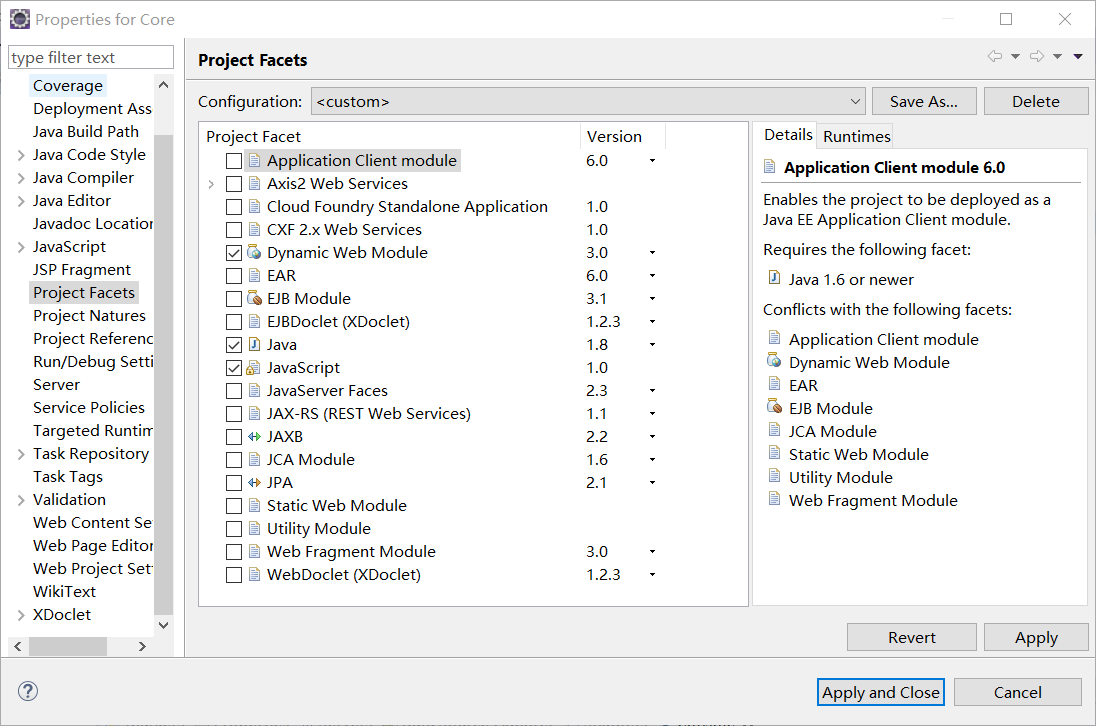Click the Dynamic Web Module globe icon
Image resolution: width=1096 pixels, height=726 pixels.
click(x=254, y=252)
